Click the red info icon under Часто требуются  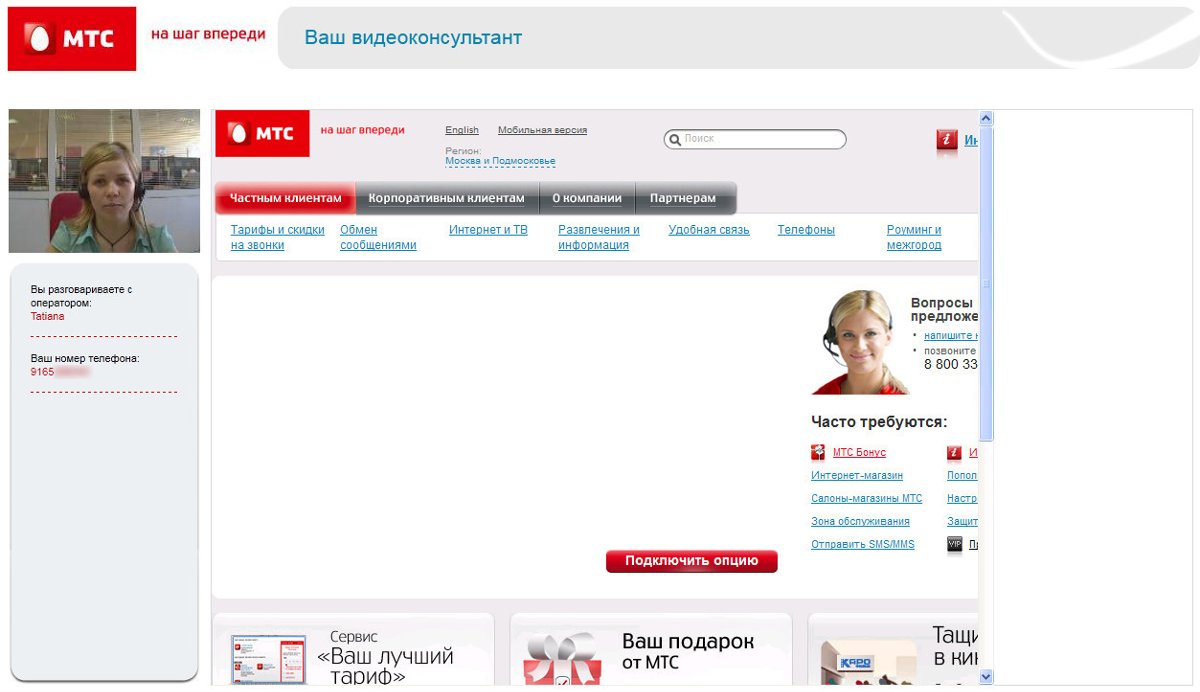(x=954, y=452)
